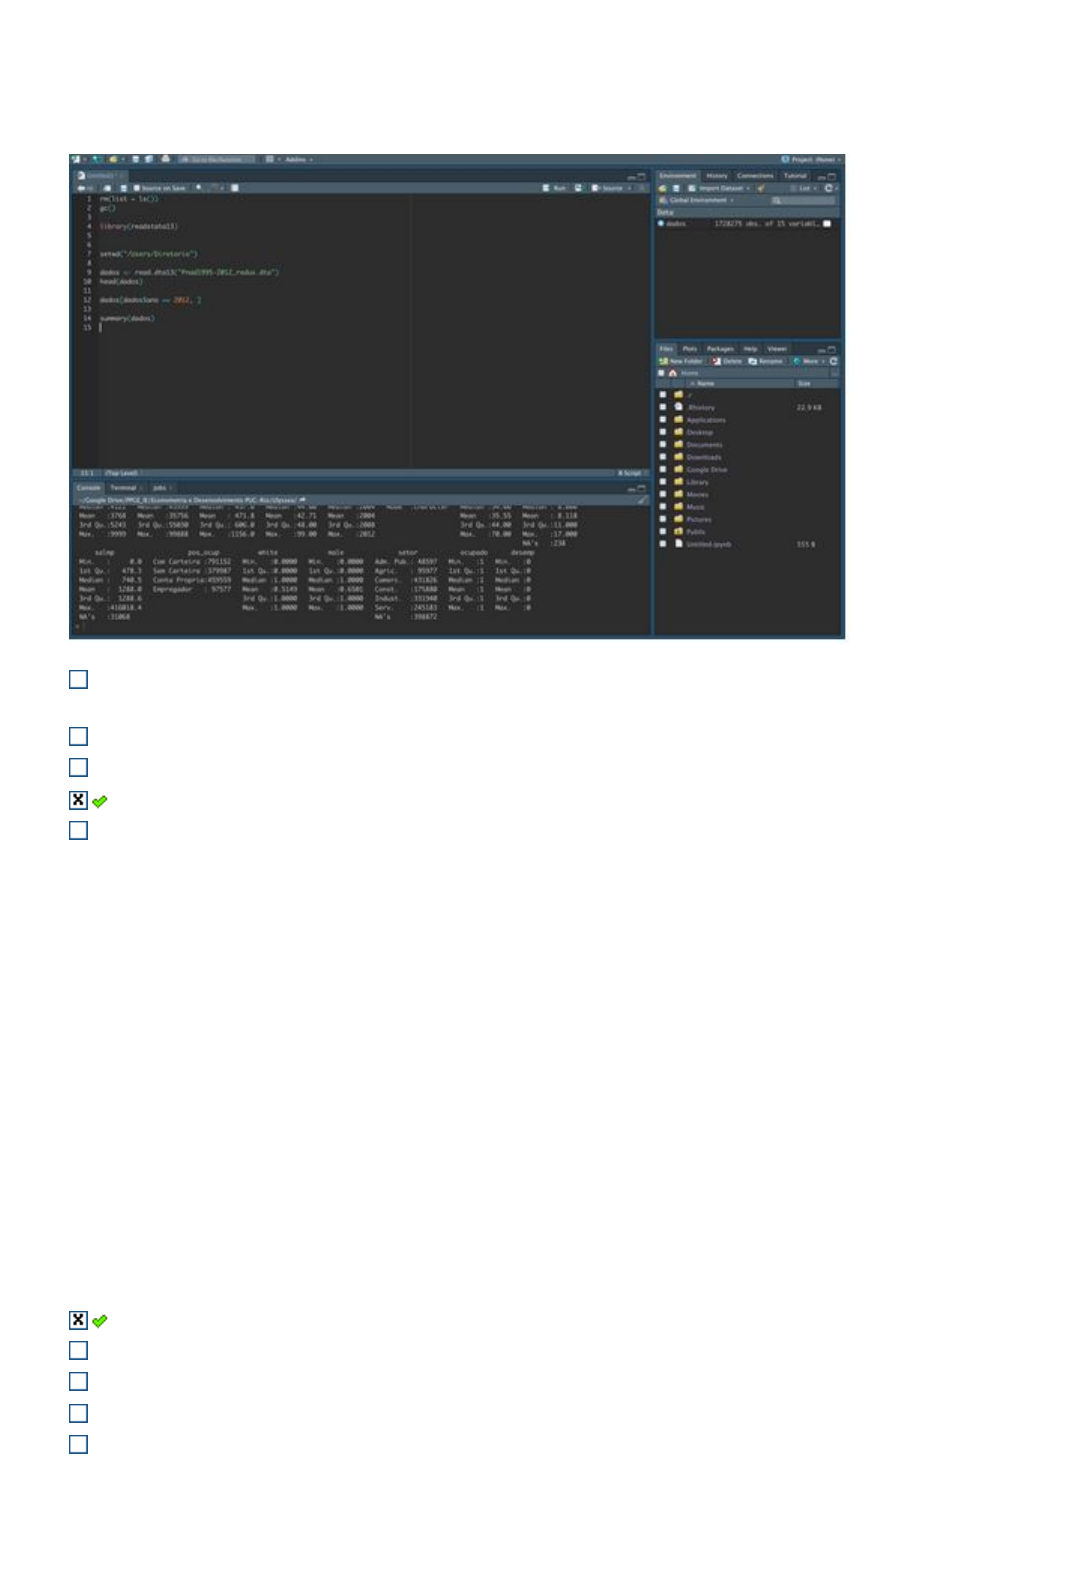Check the box next to the Downloads folder

tap(662, 457)
